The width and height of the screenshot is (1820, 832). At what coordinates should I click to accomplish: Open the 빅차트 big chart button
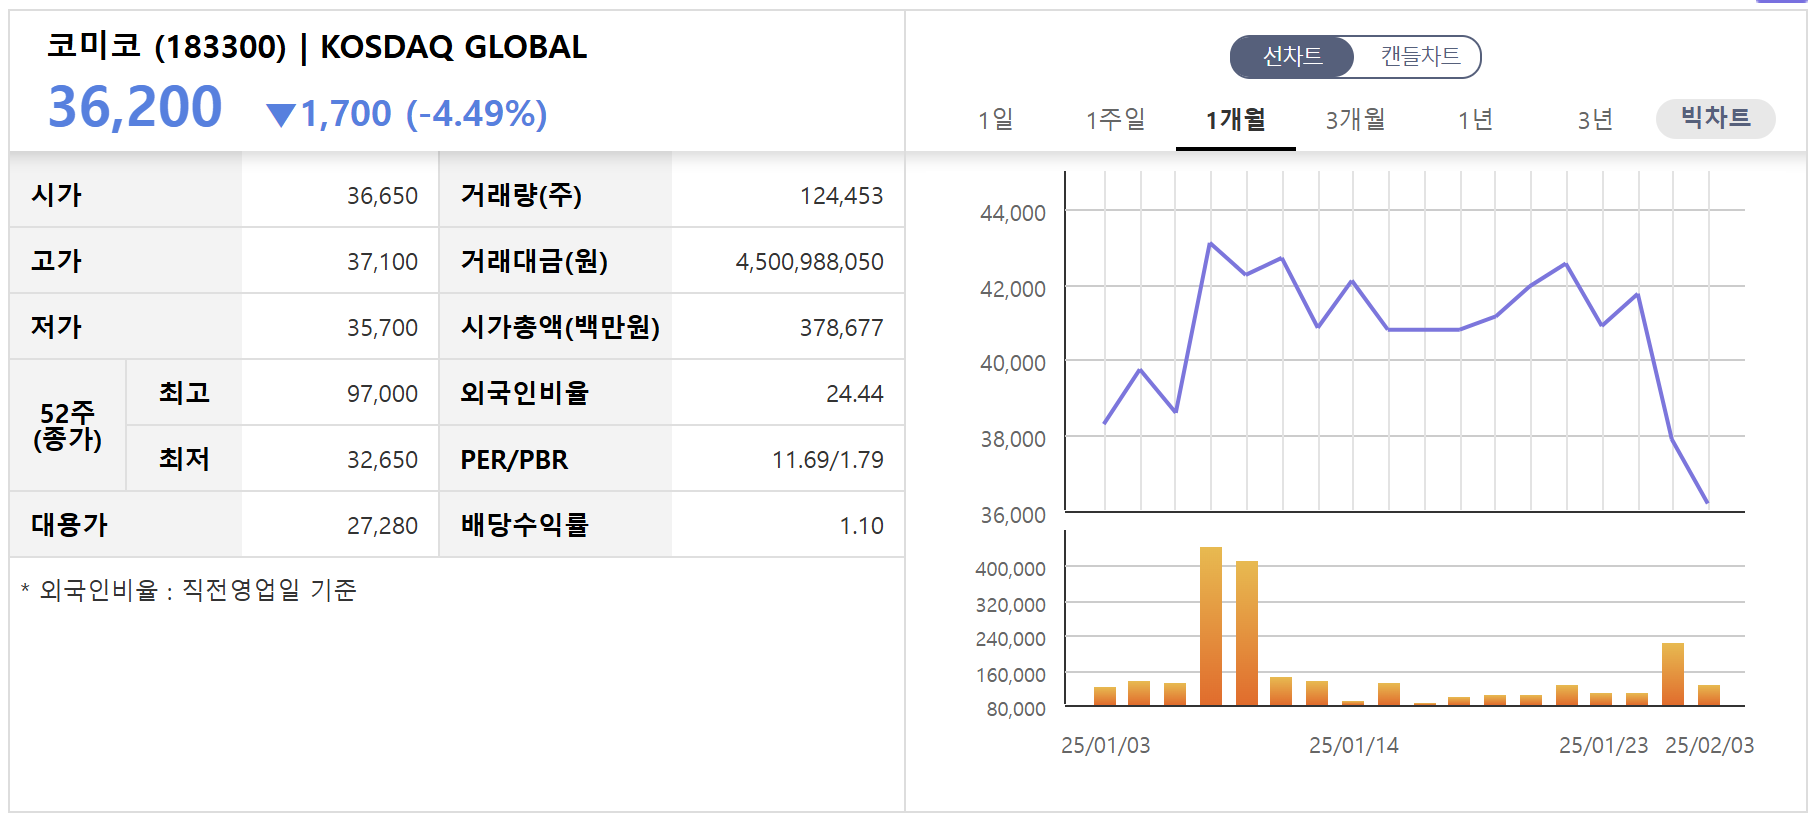point(1716,118)
